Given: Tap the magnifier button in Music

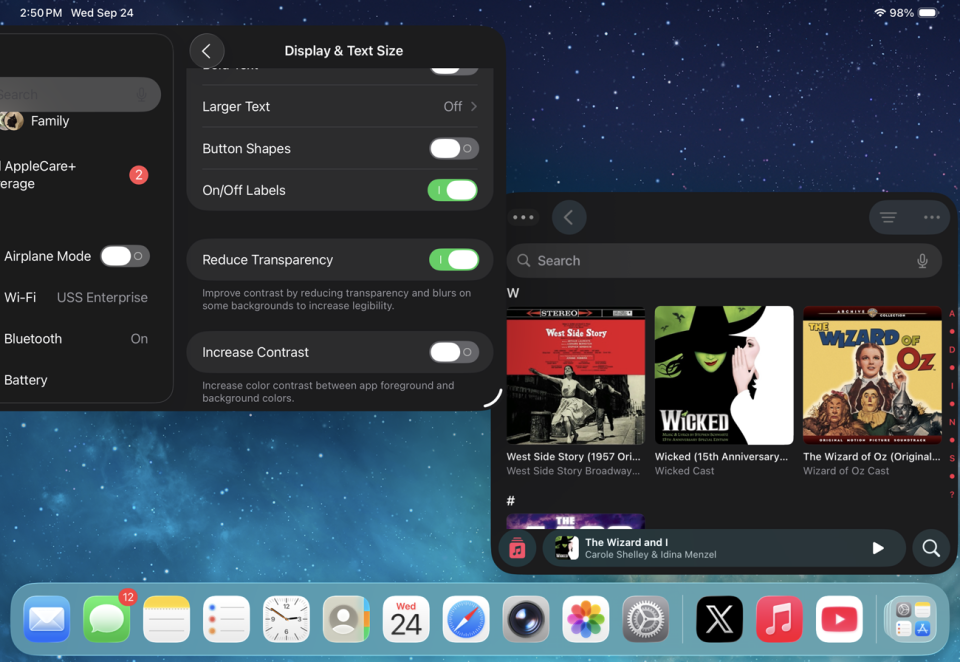Looking at the screenshot, I should [931, 548].
